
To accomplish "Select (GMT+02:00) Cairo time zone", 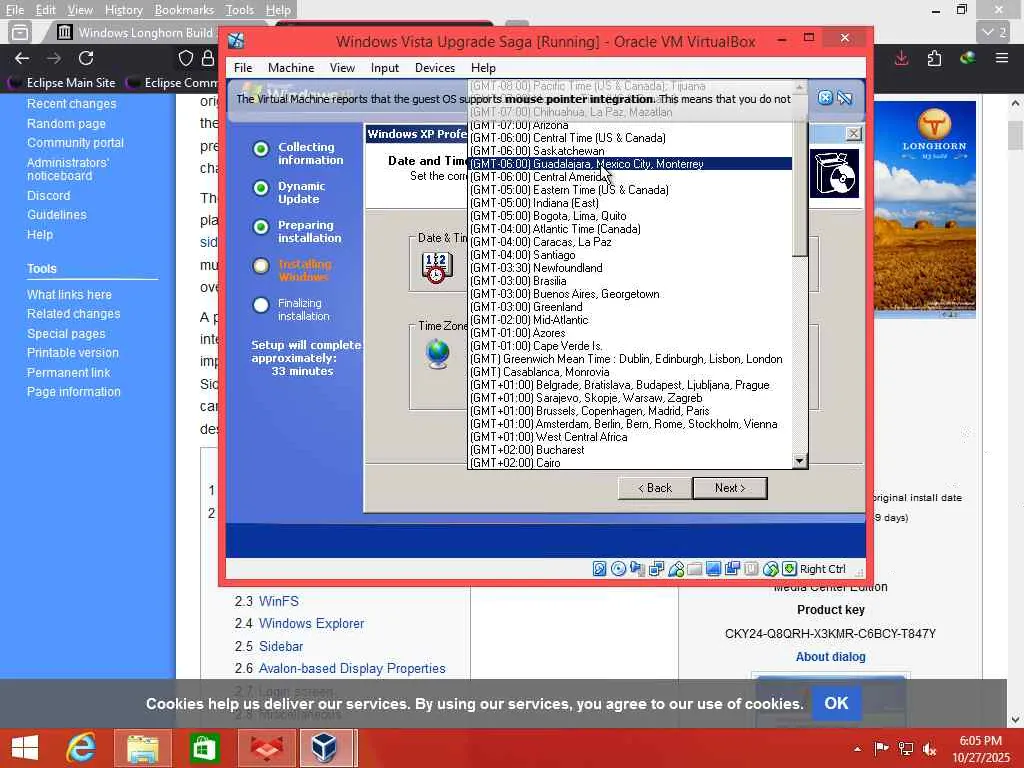I will (x=631, y=462).
